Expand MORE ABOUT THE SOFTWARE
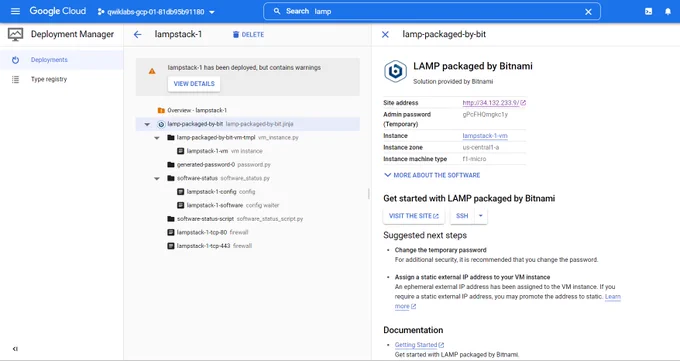 tap(432, 175)
